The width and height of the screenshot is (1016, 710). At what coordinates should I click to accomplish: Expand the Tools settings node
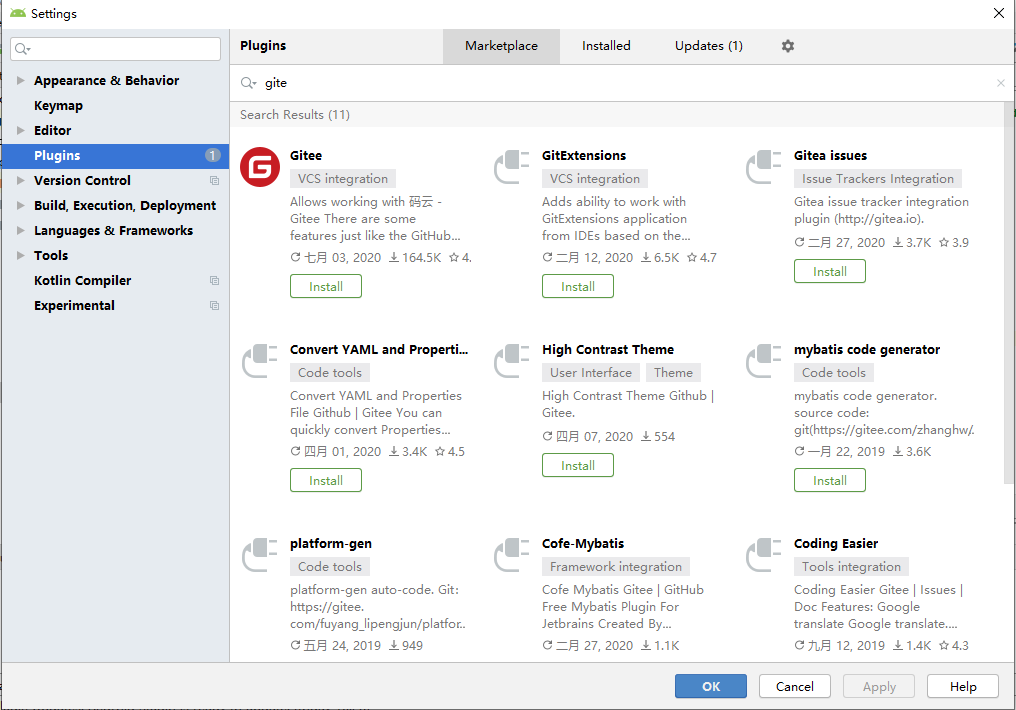pyautogui.click(x=21, y=255)
